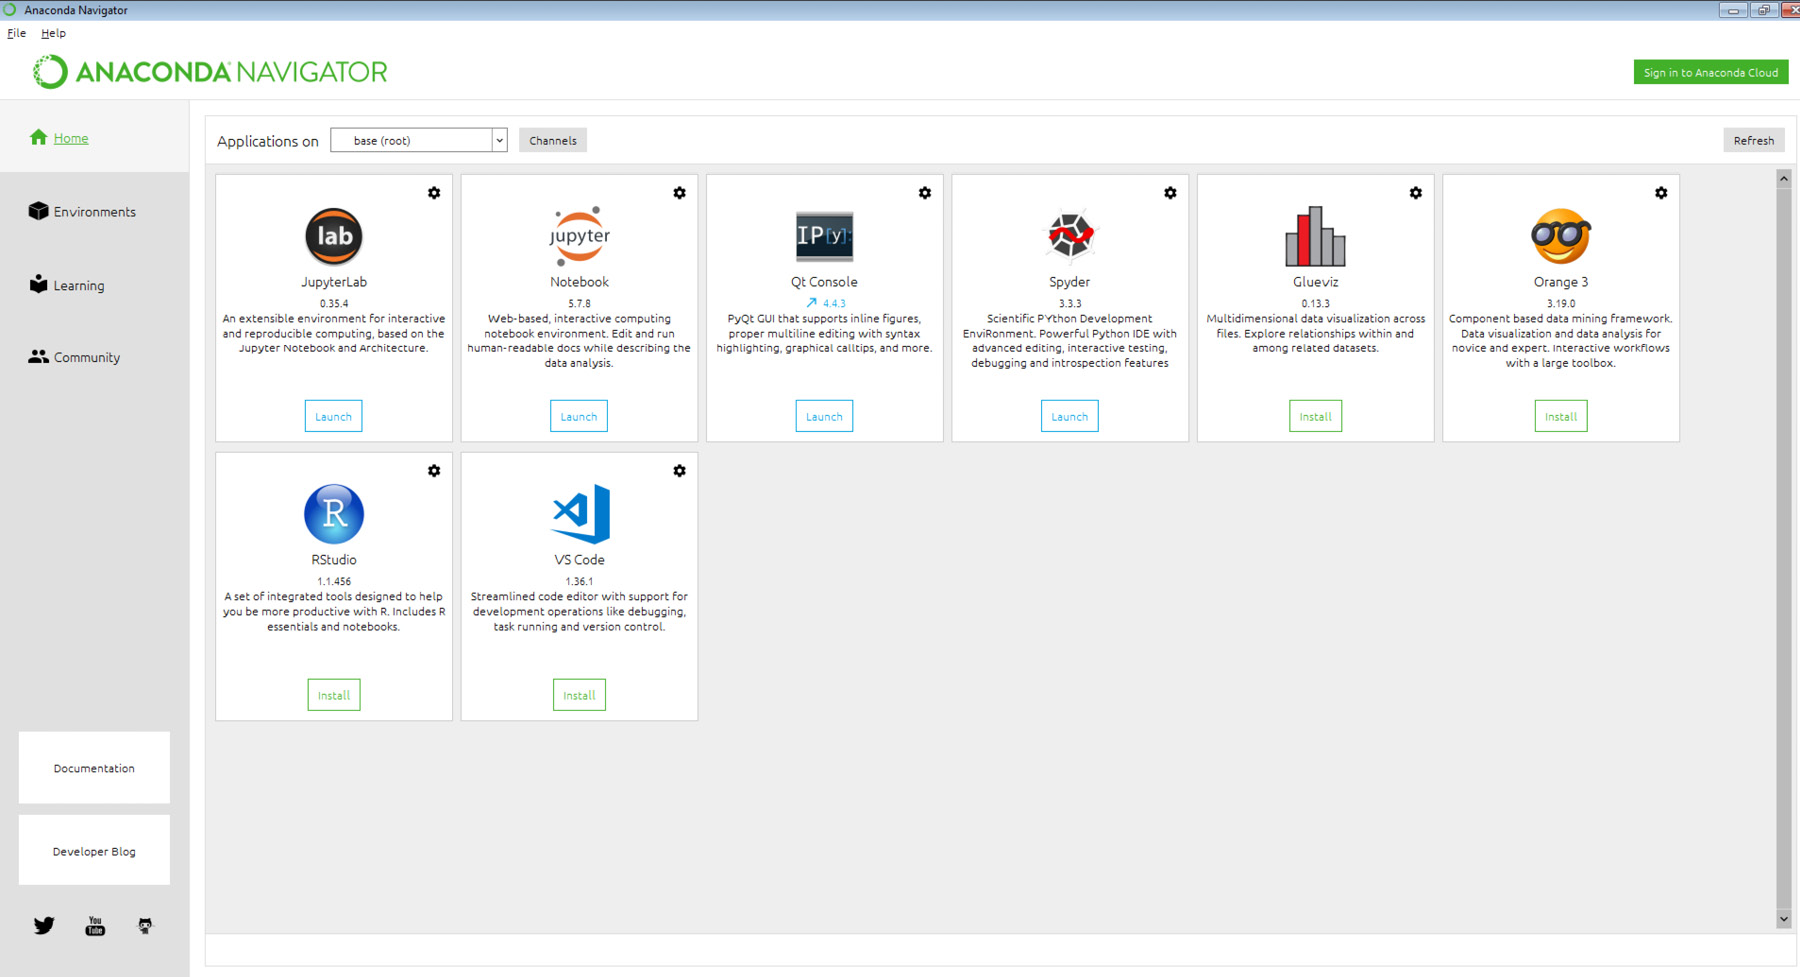Open the Documentation link

(x=94, y=768)
